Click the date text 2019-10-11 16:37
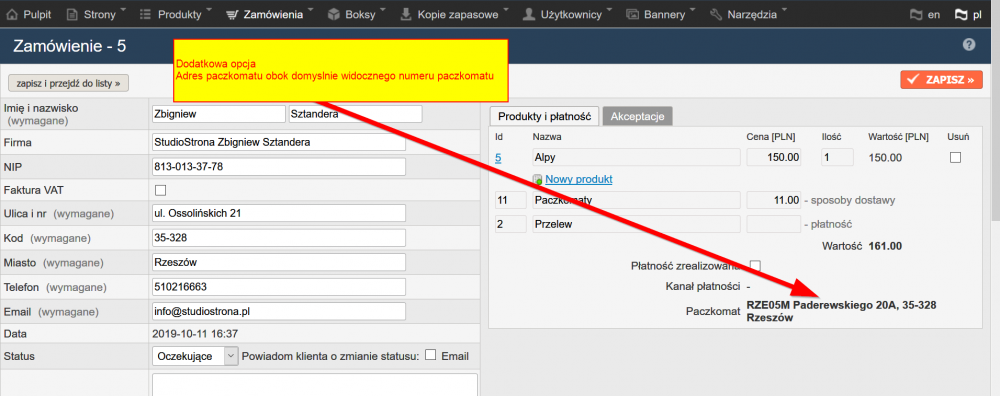This screenshot has height=396, width=1000. pyautogui.click(x=195, y=333)
